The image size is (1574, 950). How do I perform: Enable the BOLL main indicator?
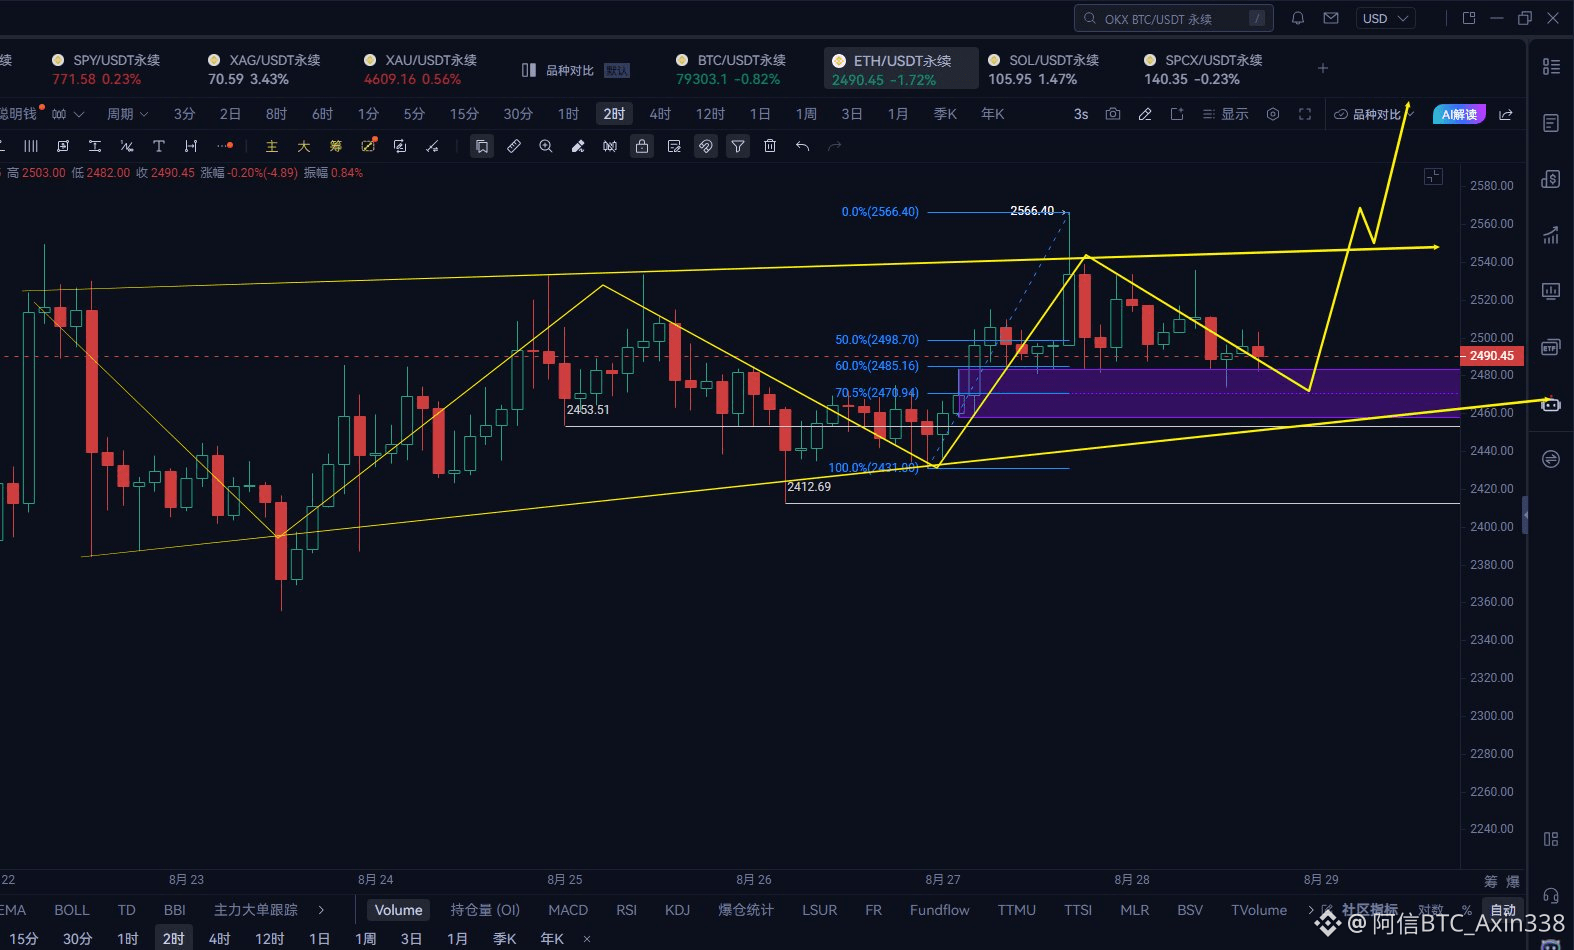point(72,910)
